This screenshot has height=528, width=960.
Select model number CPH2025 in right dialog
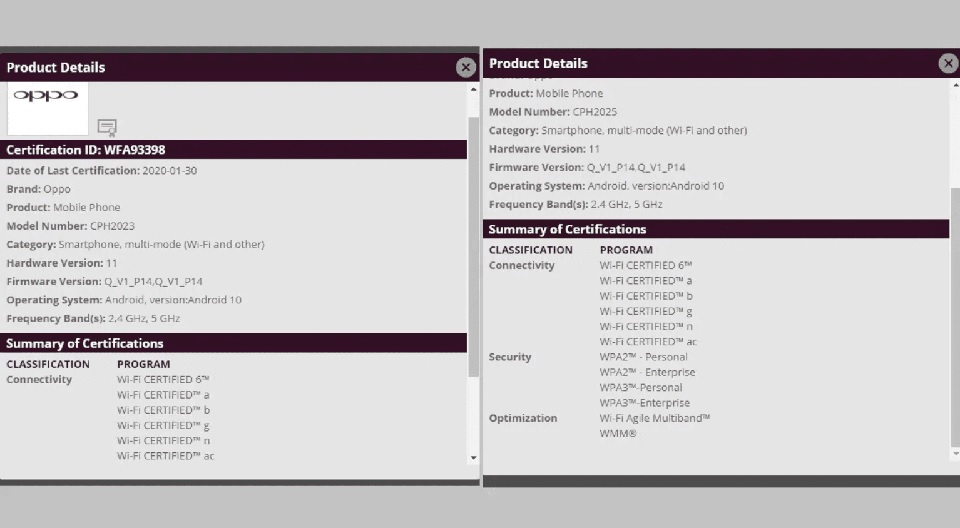click(594, 112)
